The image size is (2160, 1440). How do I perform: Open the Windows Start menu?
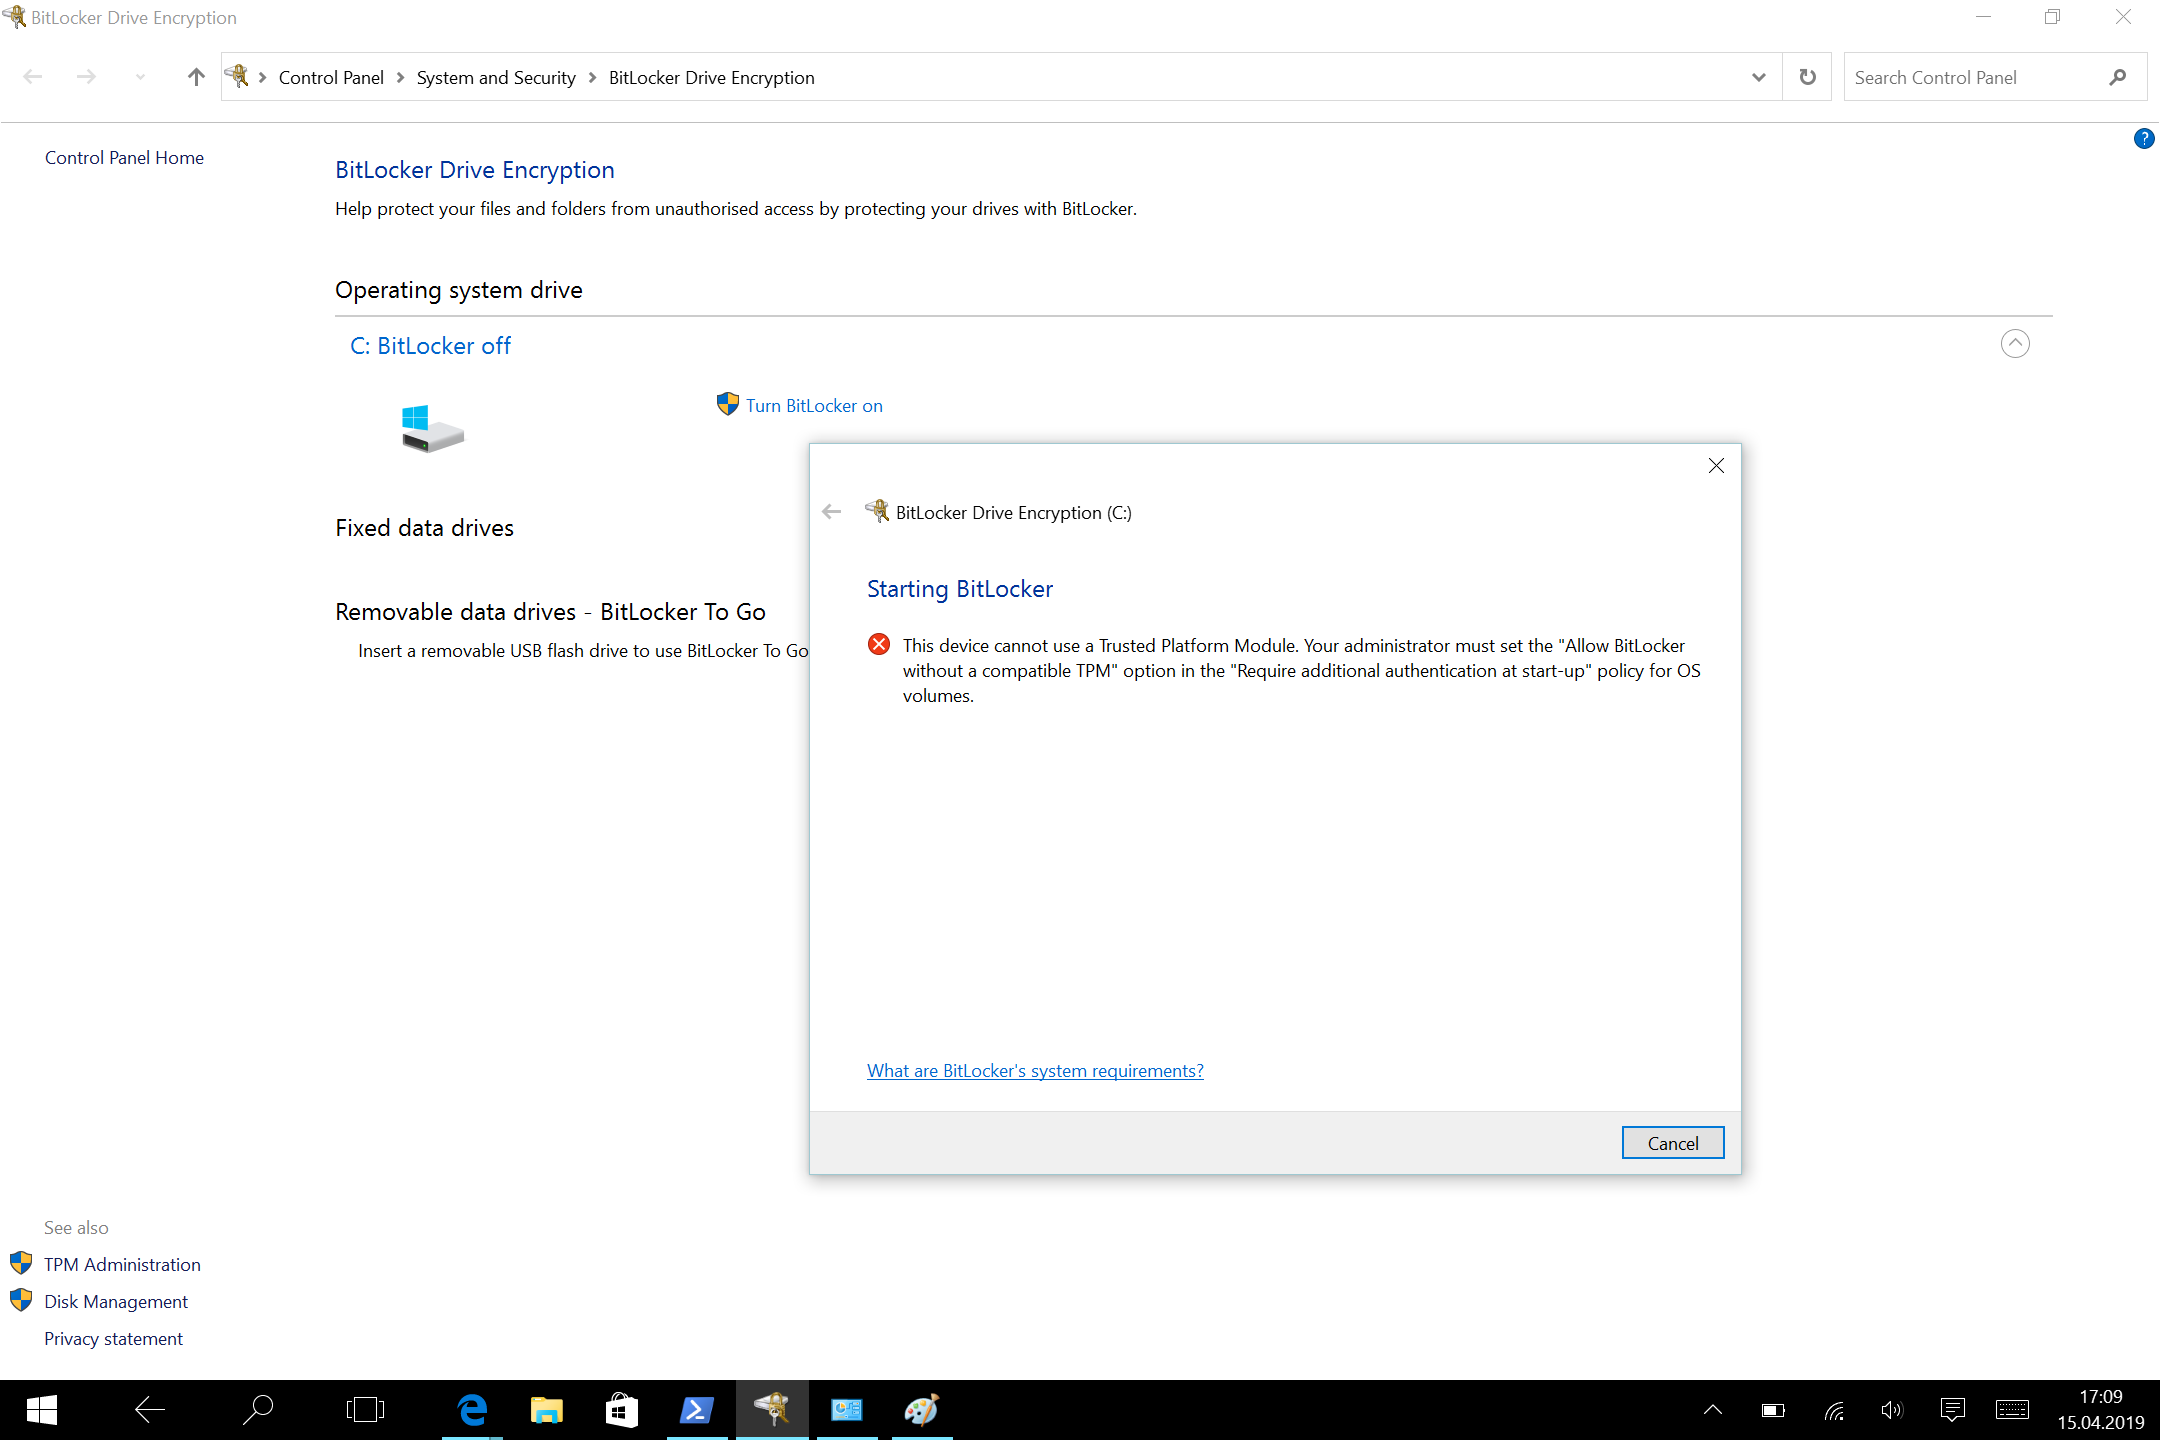[x=42, y=1410]
